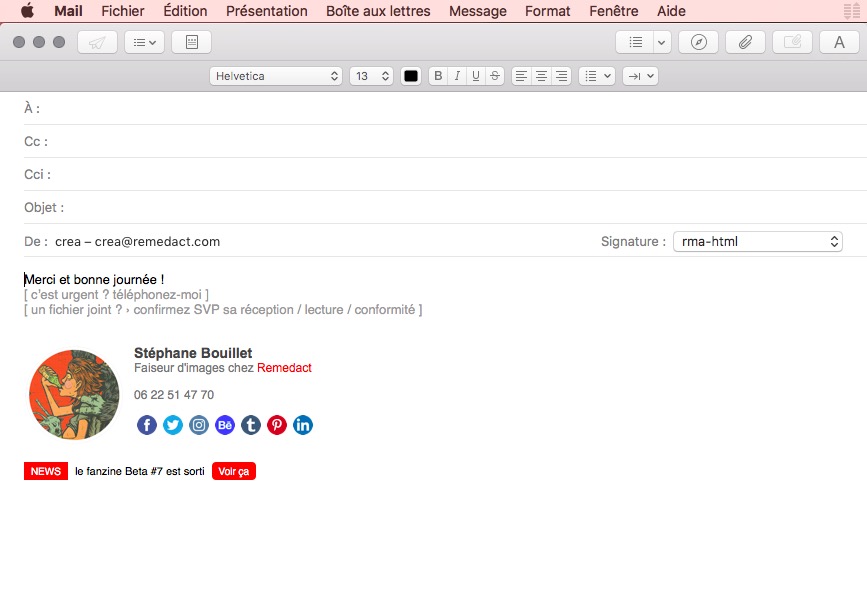Click the Send paper plane icon
Screen dimensions: 867x592
96,41
